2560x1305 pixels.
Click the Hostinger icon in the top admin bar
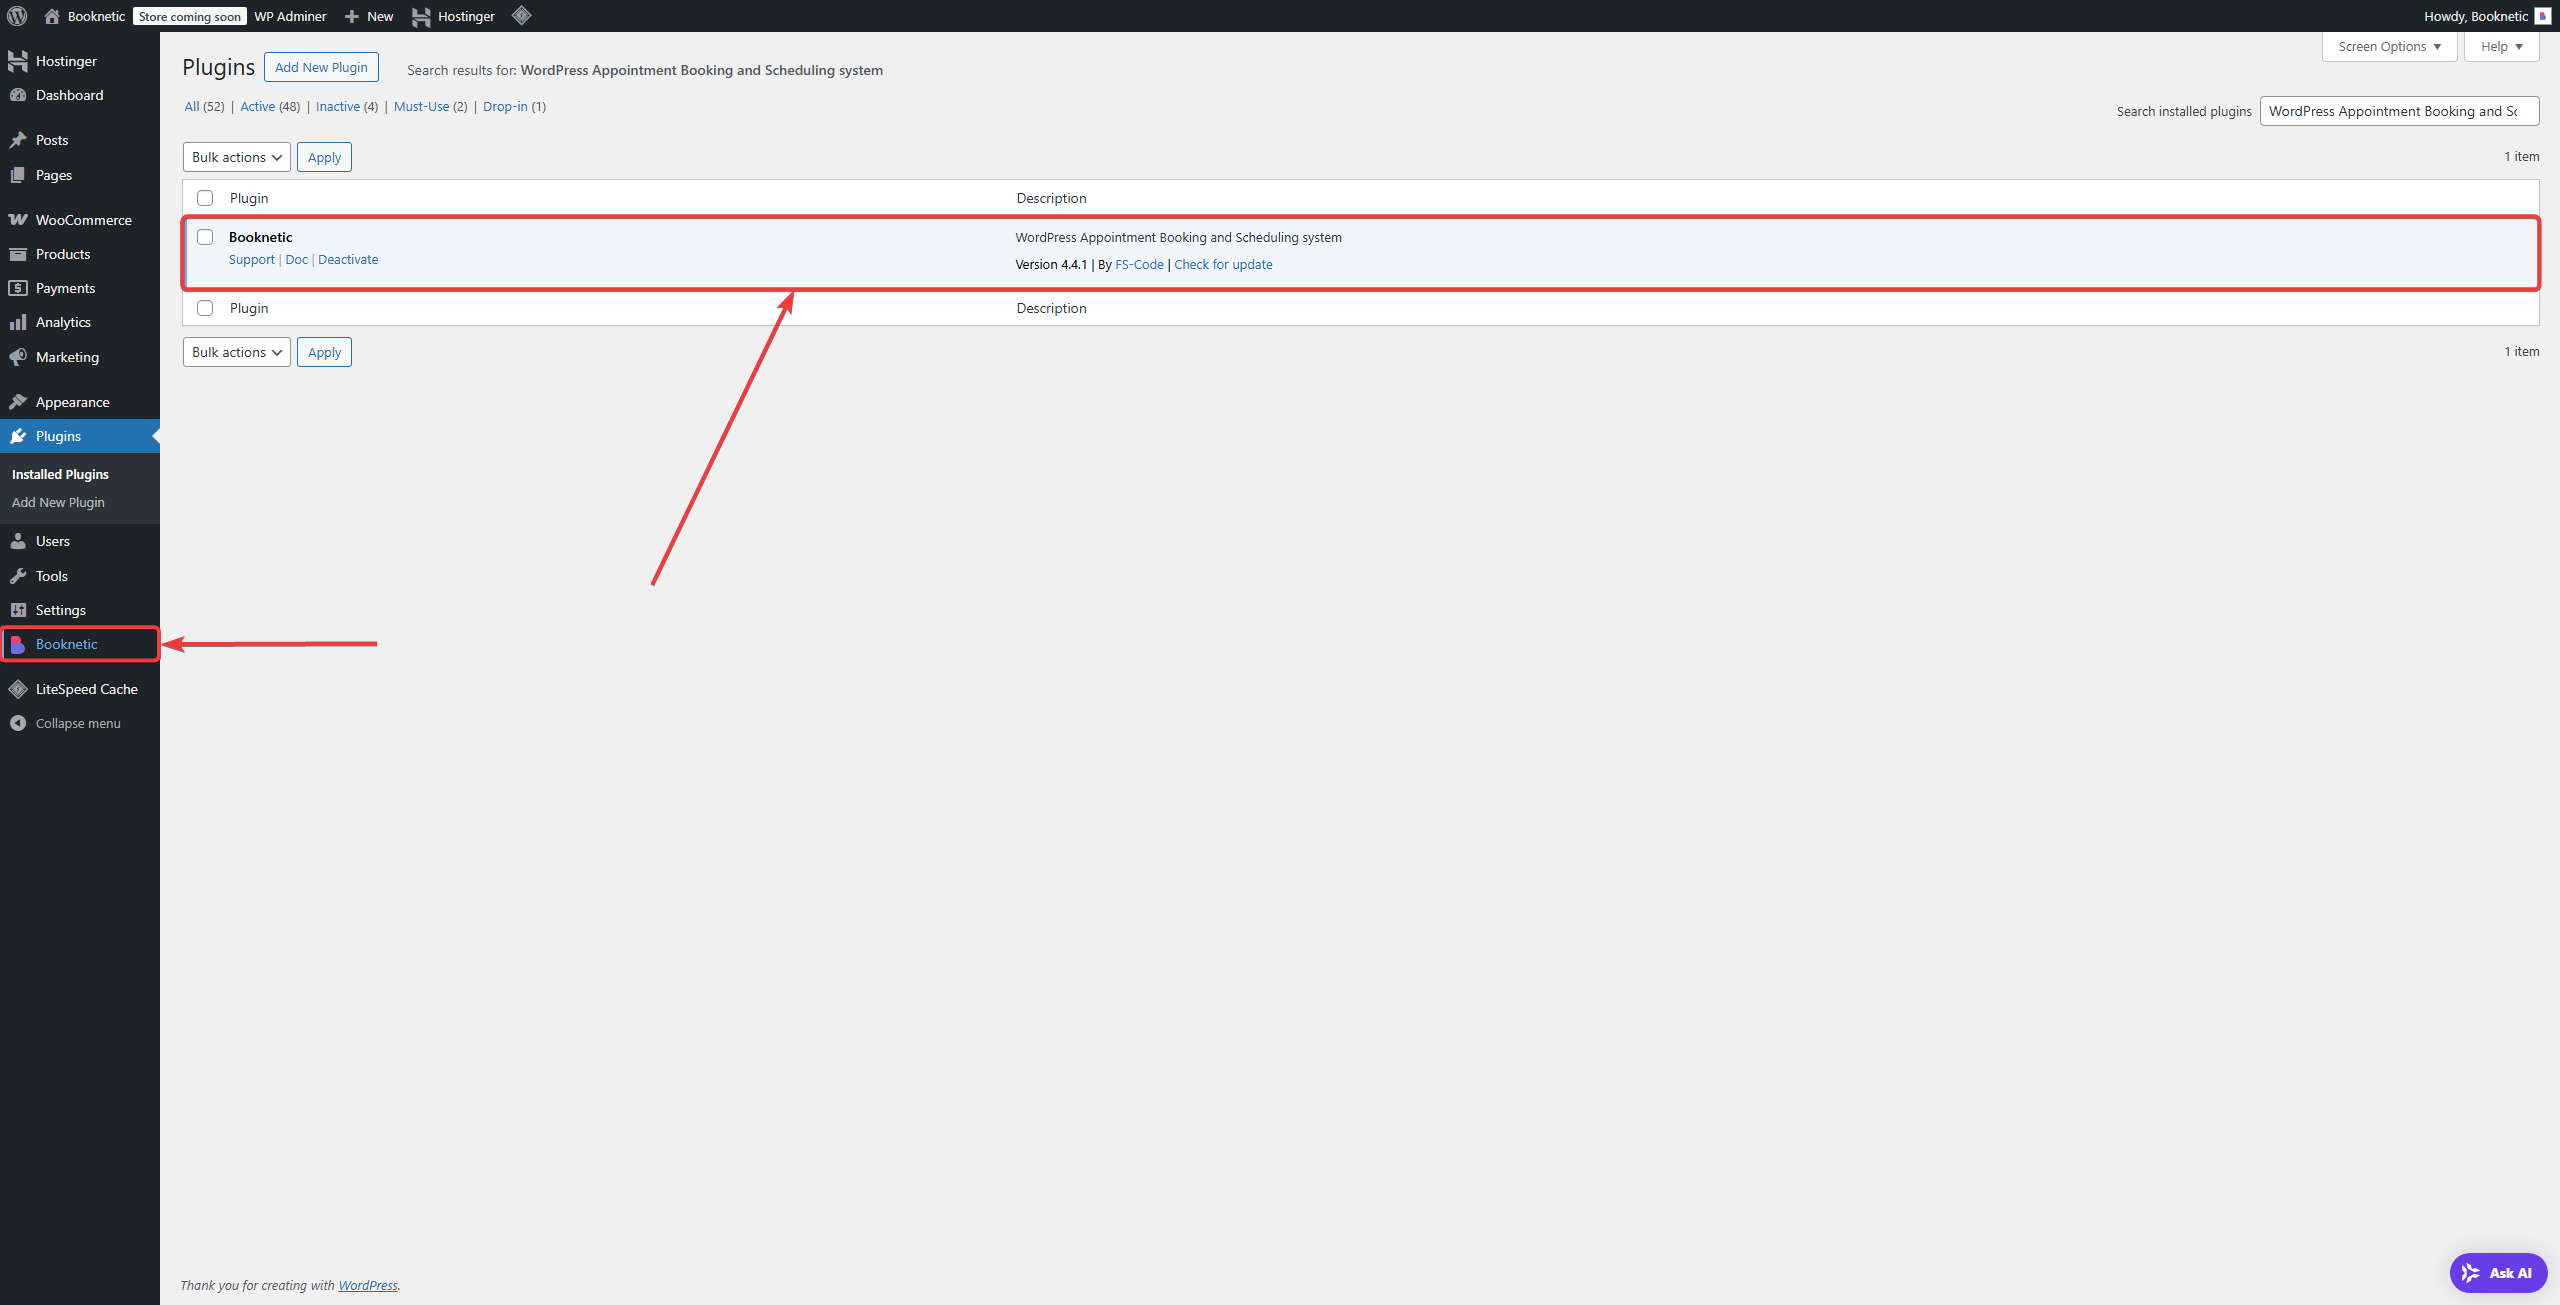tap(421, 17)
